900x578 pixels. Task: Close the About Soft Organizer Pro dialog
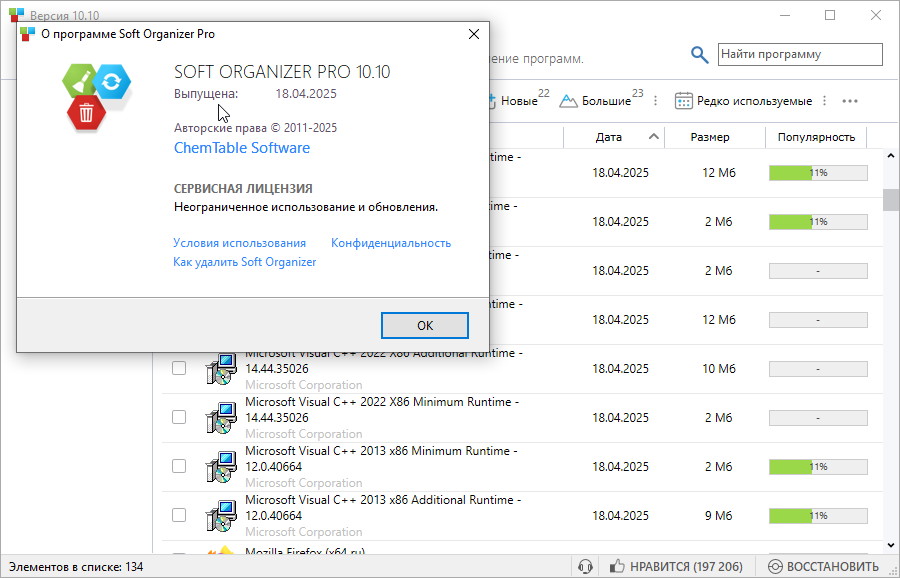coord(474,34)
